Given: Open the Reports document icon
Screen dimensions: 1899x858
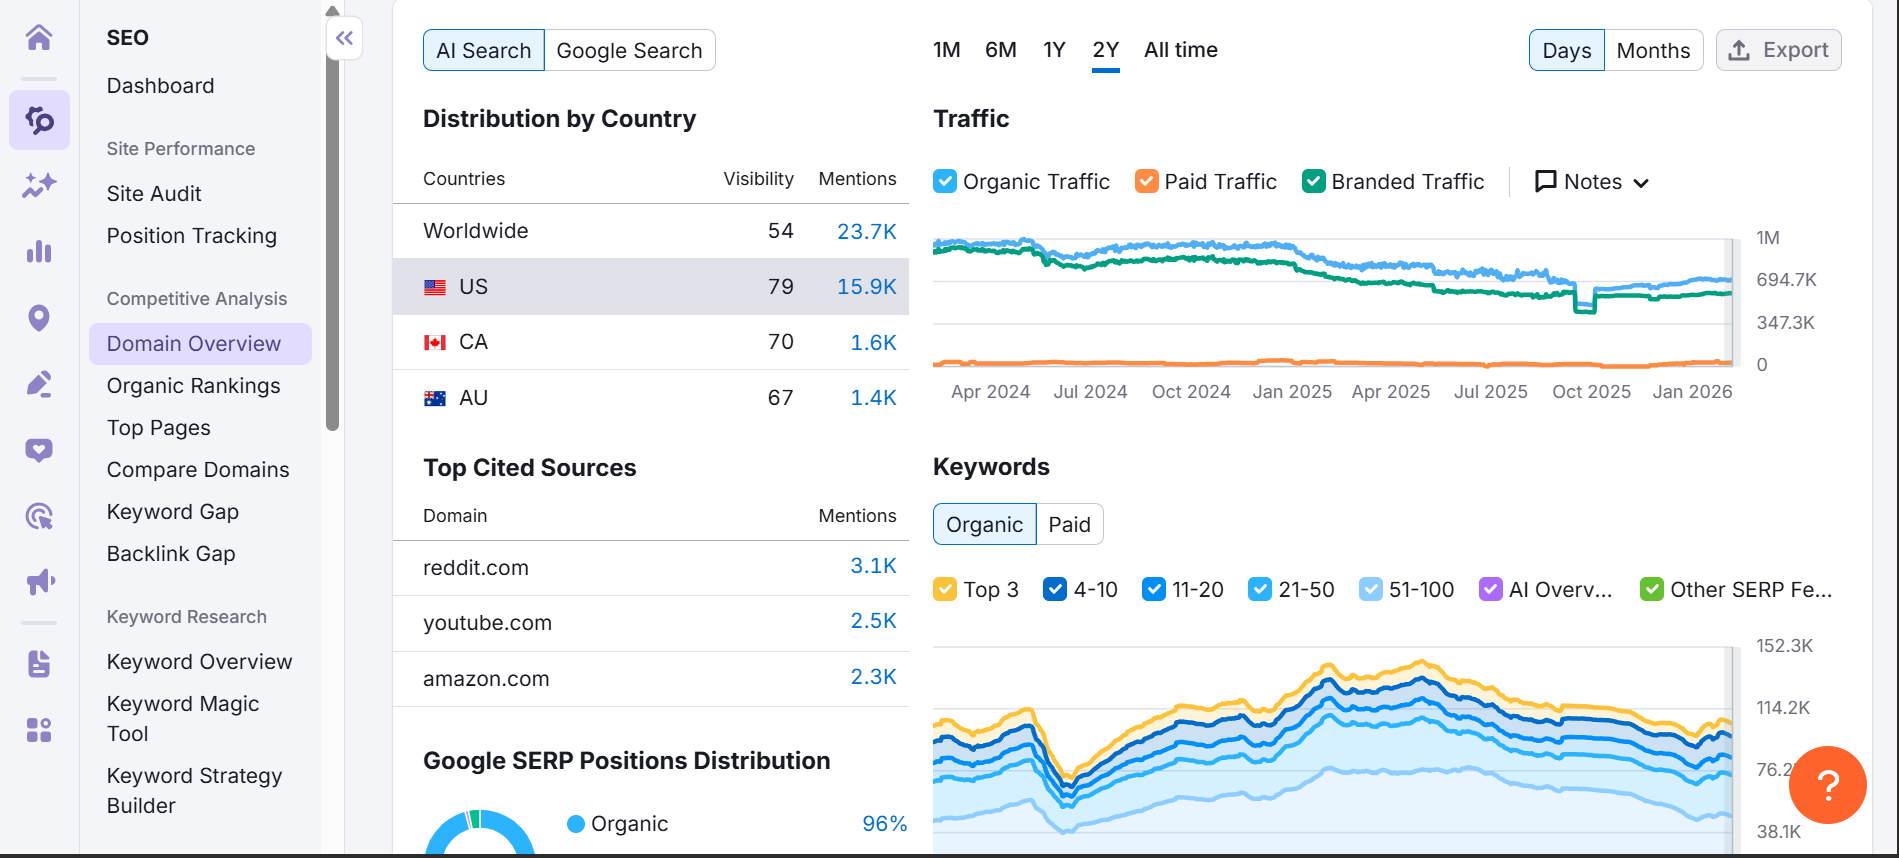Looking at the screenshot, I should pos(39,664).
